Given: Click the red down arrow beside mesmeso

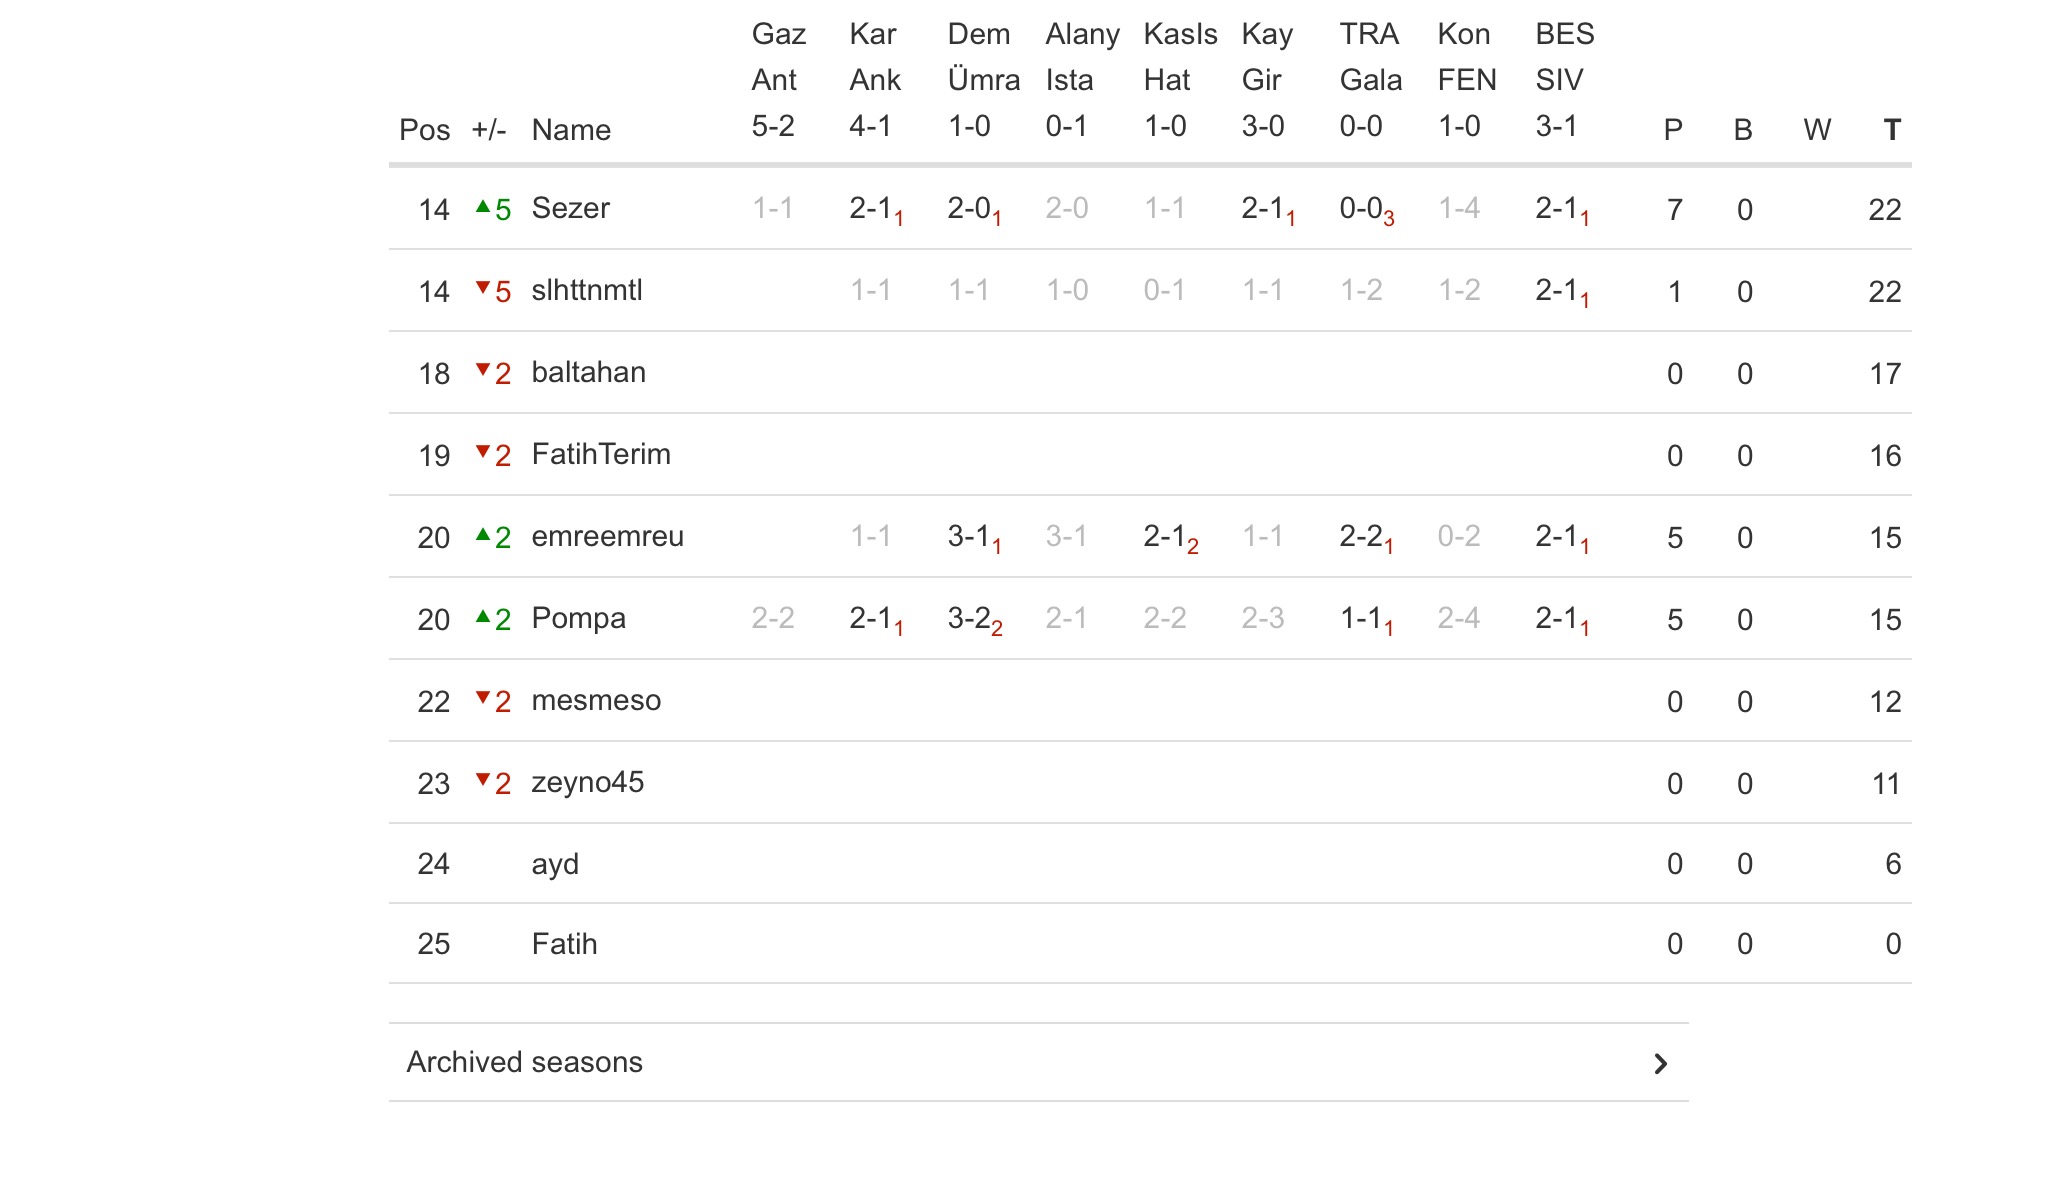Looking at the screenshot, I should [483, 699].
